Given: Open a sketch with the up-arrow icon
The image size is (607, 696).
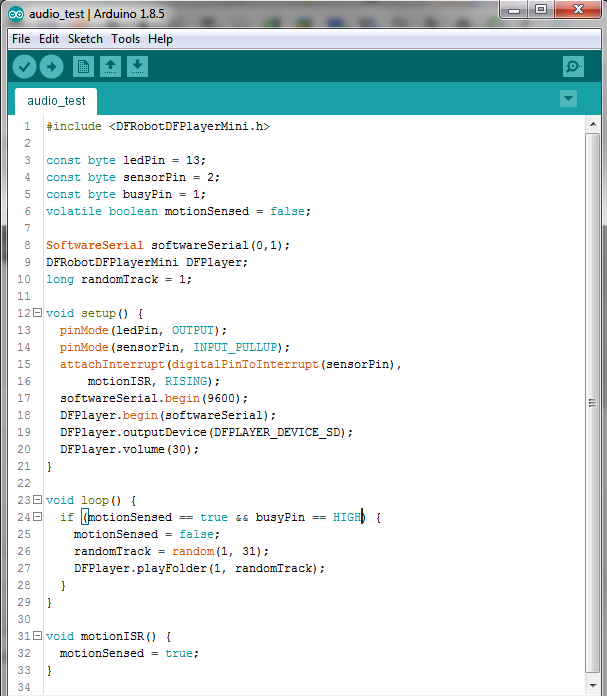Looking at the screenshot, I should tap(110, 67).
